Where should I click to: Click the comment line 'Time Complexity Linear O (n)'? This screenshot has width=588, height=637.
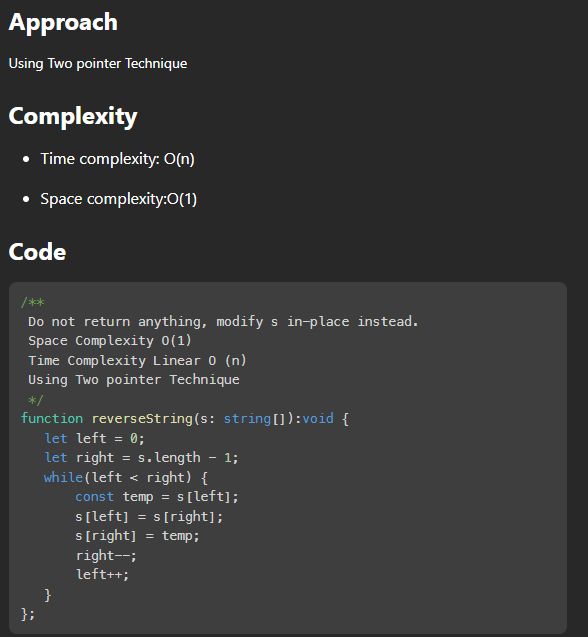coord(137,360)
